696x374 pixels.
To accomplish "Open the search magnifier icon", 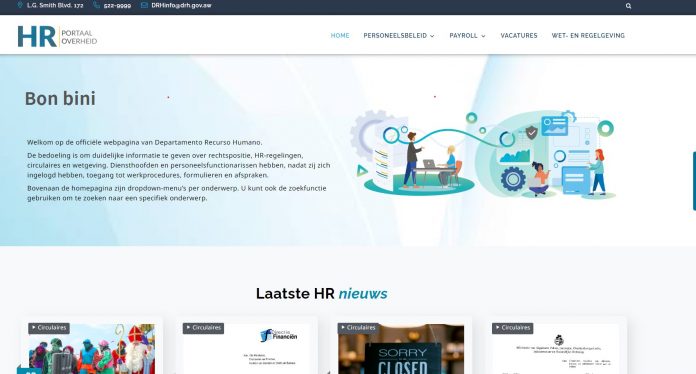I will coord(628,6).
